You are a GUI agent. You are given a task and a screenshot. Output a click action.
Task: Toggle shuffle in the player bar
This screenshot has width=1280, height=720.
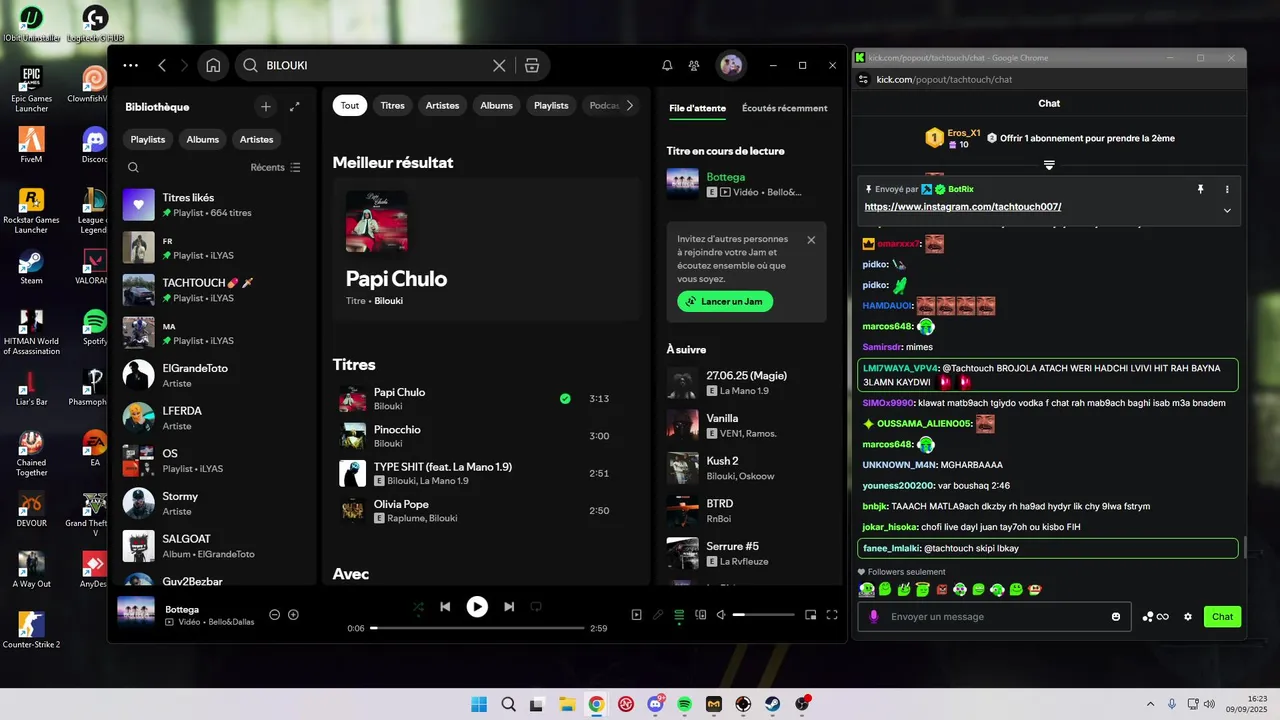(x=418, y=606)
